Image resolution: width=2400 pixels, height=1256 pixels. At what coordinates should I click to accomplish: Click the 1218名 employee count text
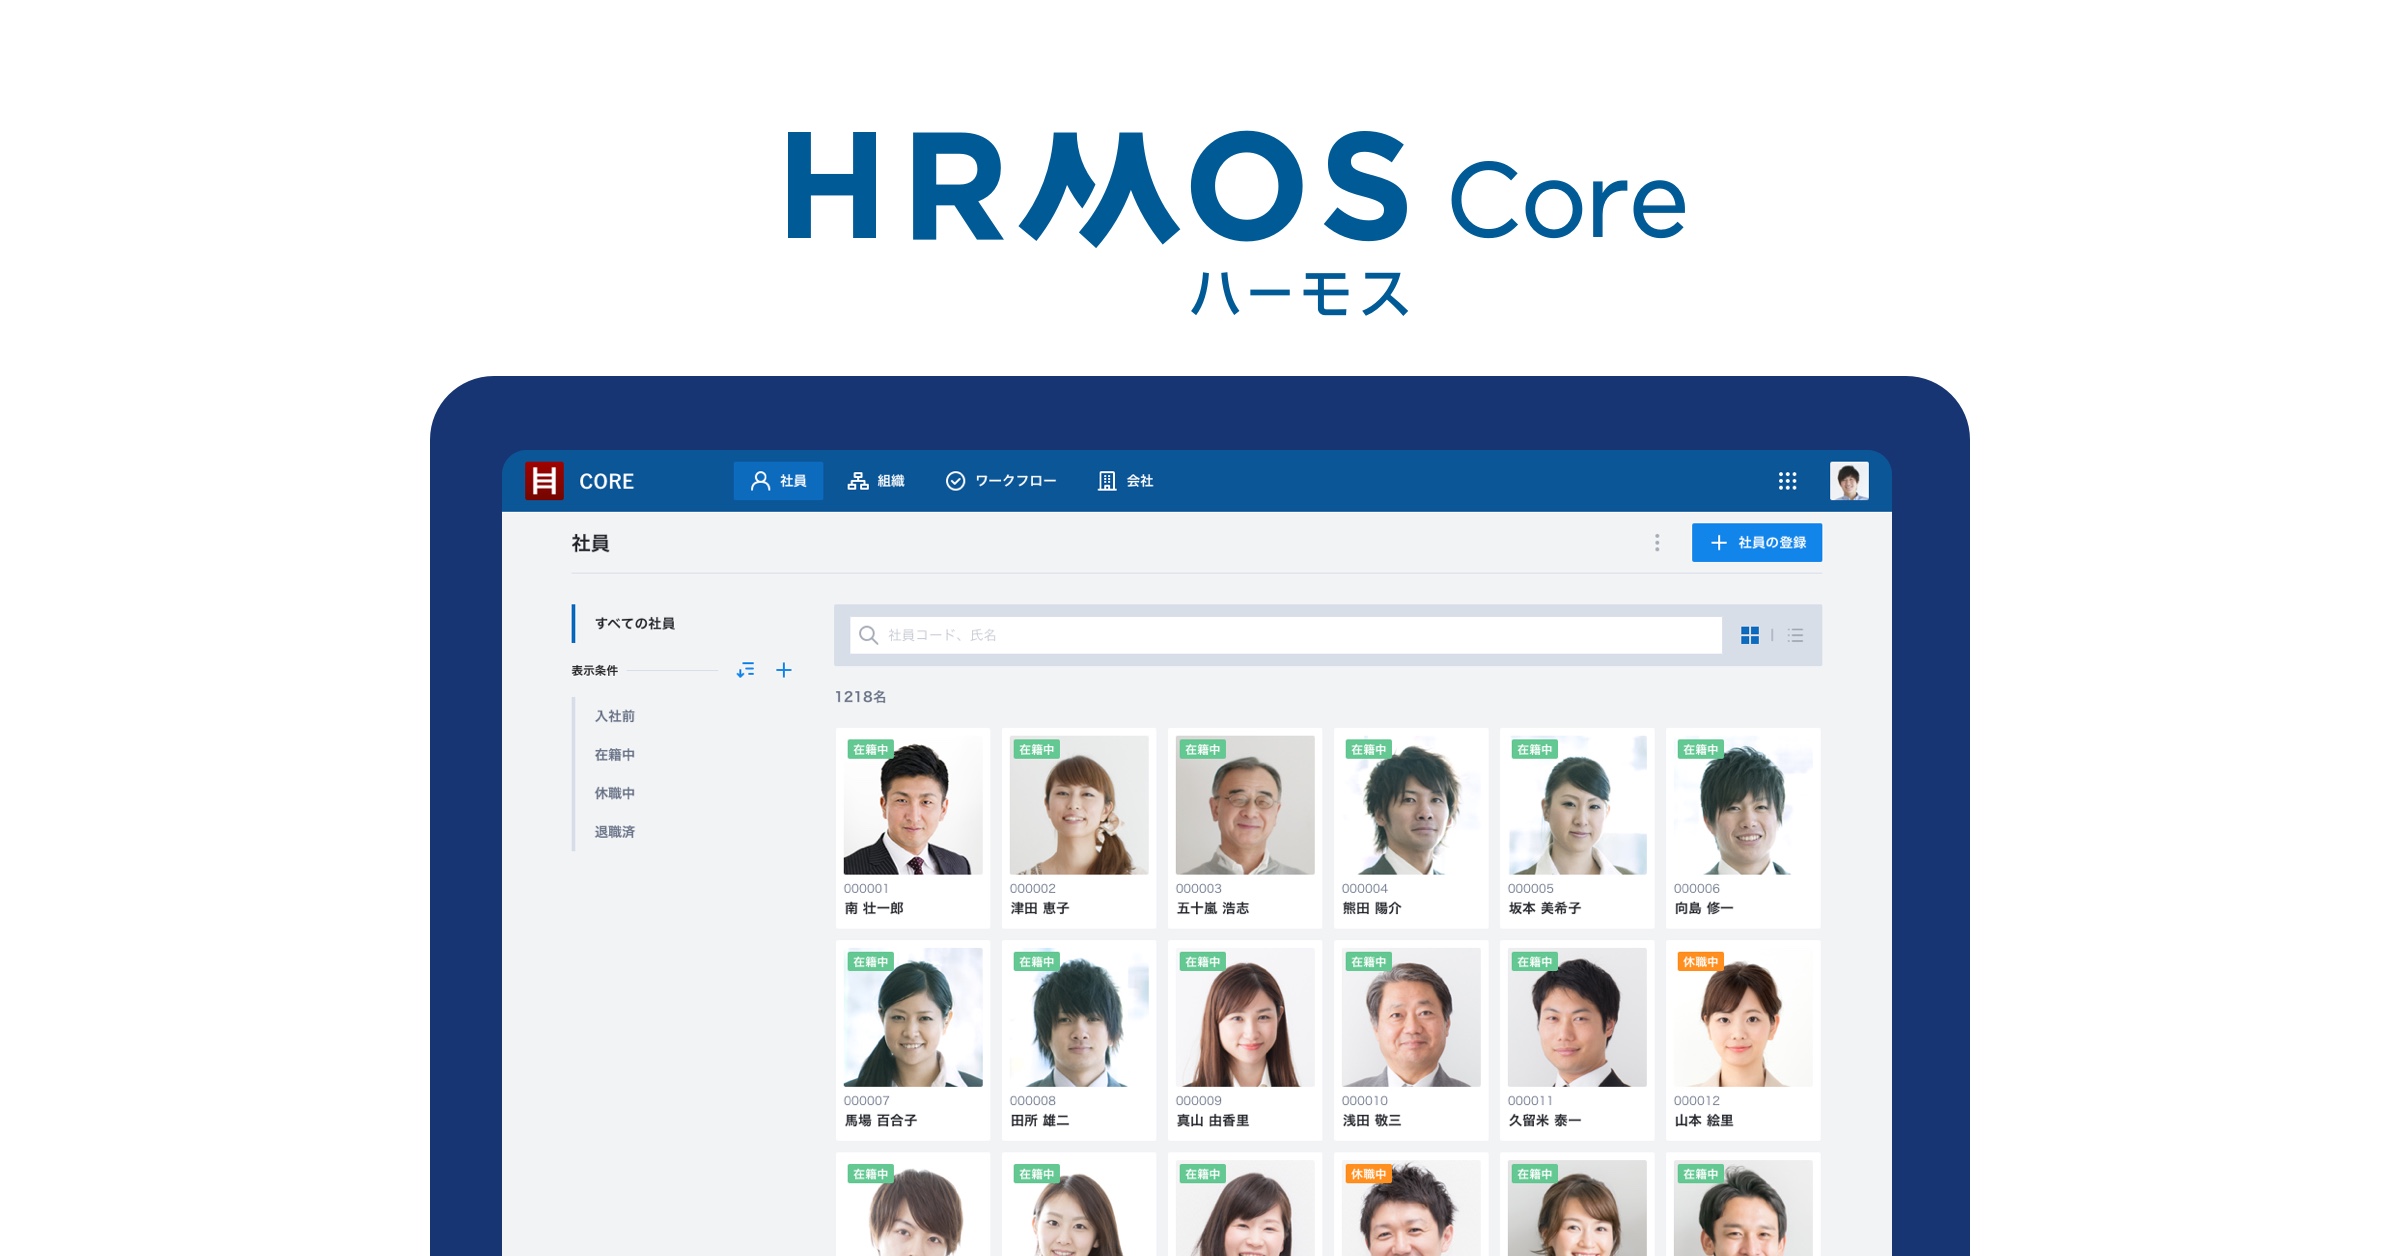click(x=860, y=697)
